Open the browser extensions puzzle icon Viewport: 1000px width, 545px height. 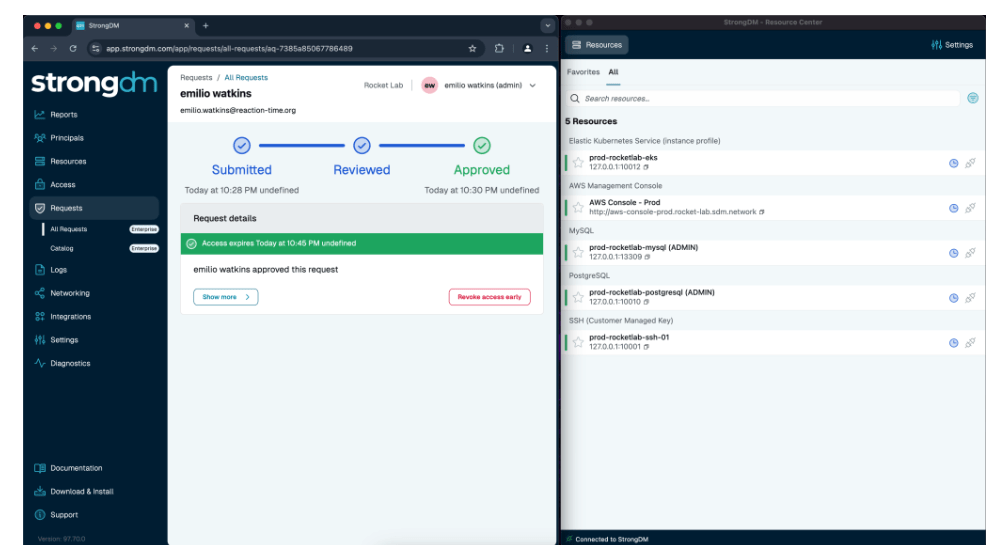point(498,48)
